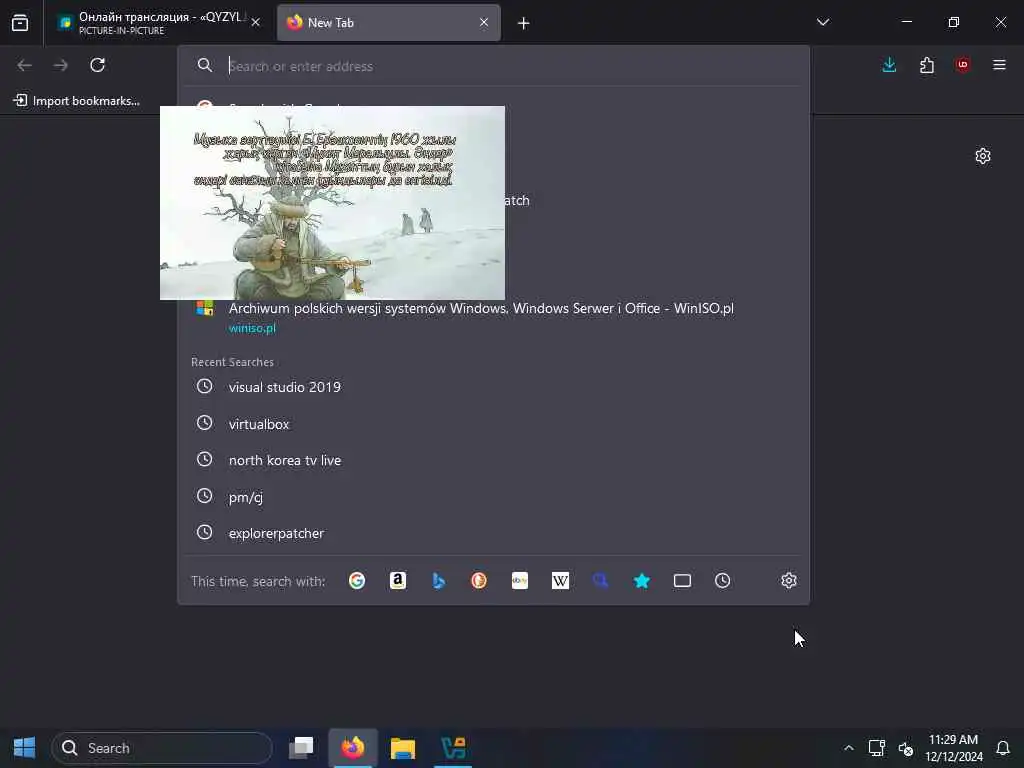
Task: Open WinISO.pl archive suggestion
Action: (x=493, y=317)
